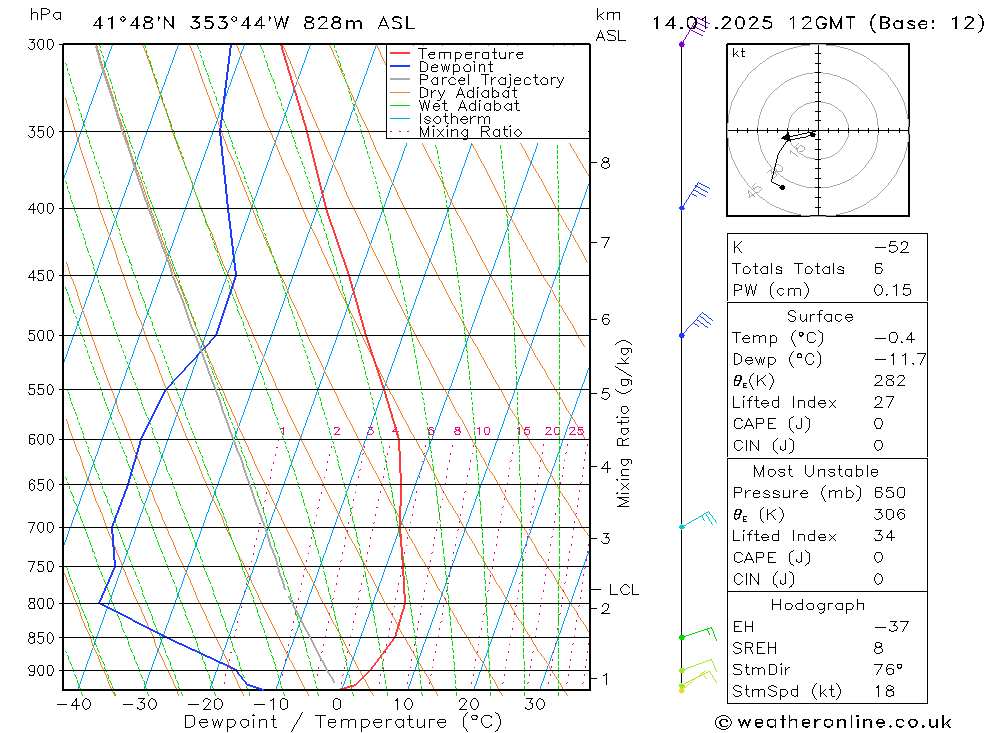Click the '8' km altitude tick label
The width and height of the screenshot is (1000, 733).
coord(605,163)
